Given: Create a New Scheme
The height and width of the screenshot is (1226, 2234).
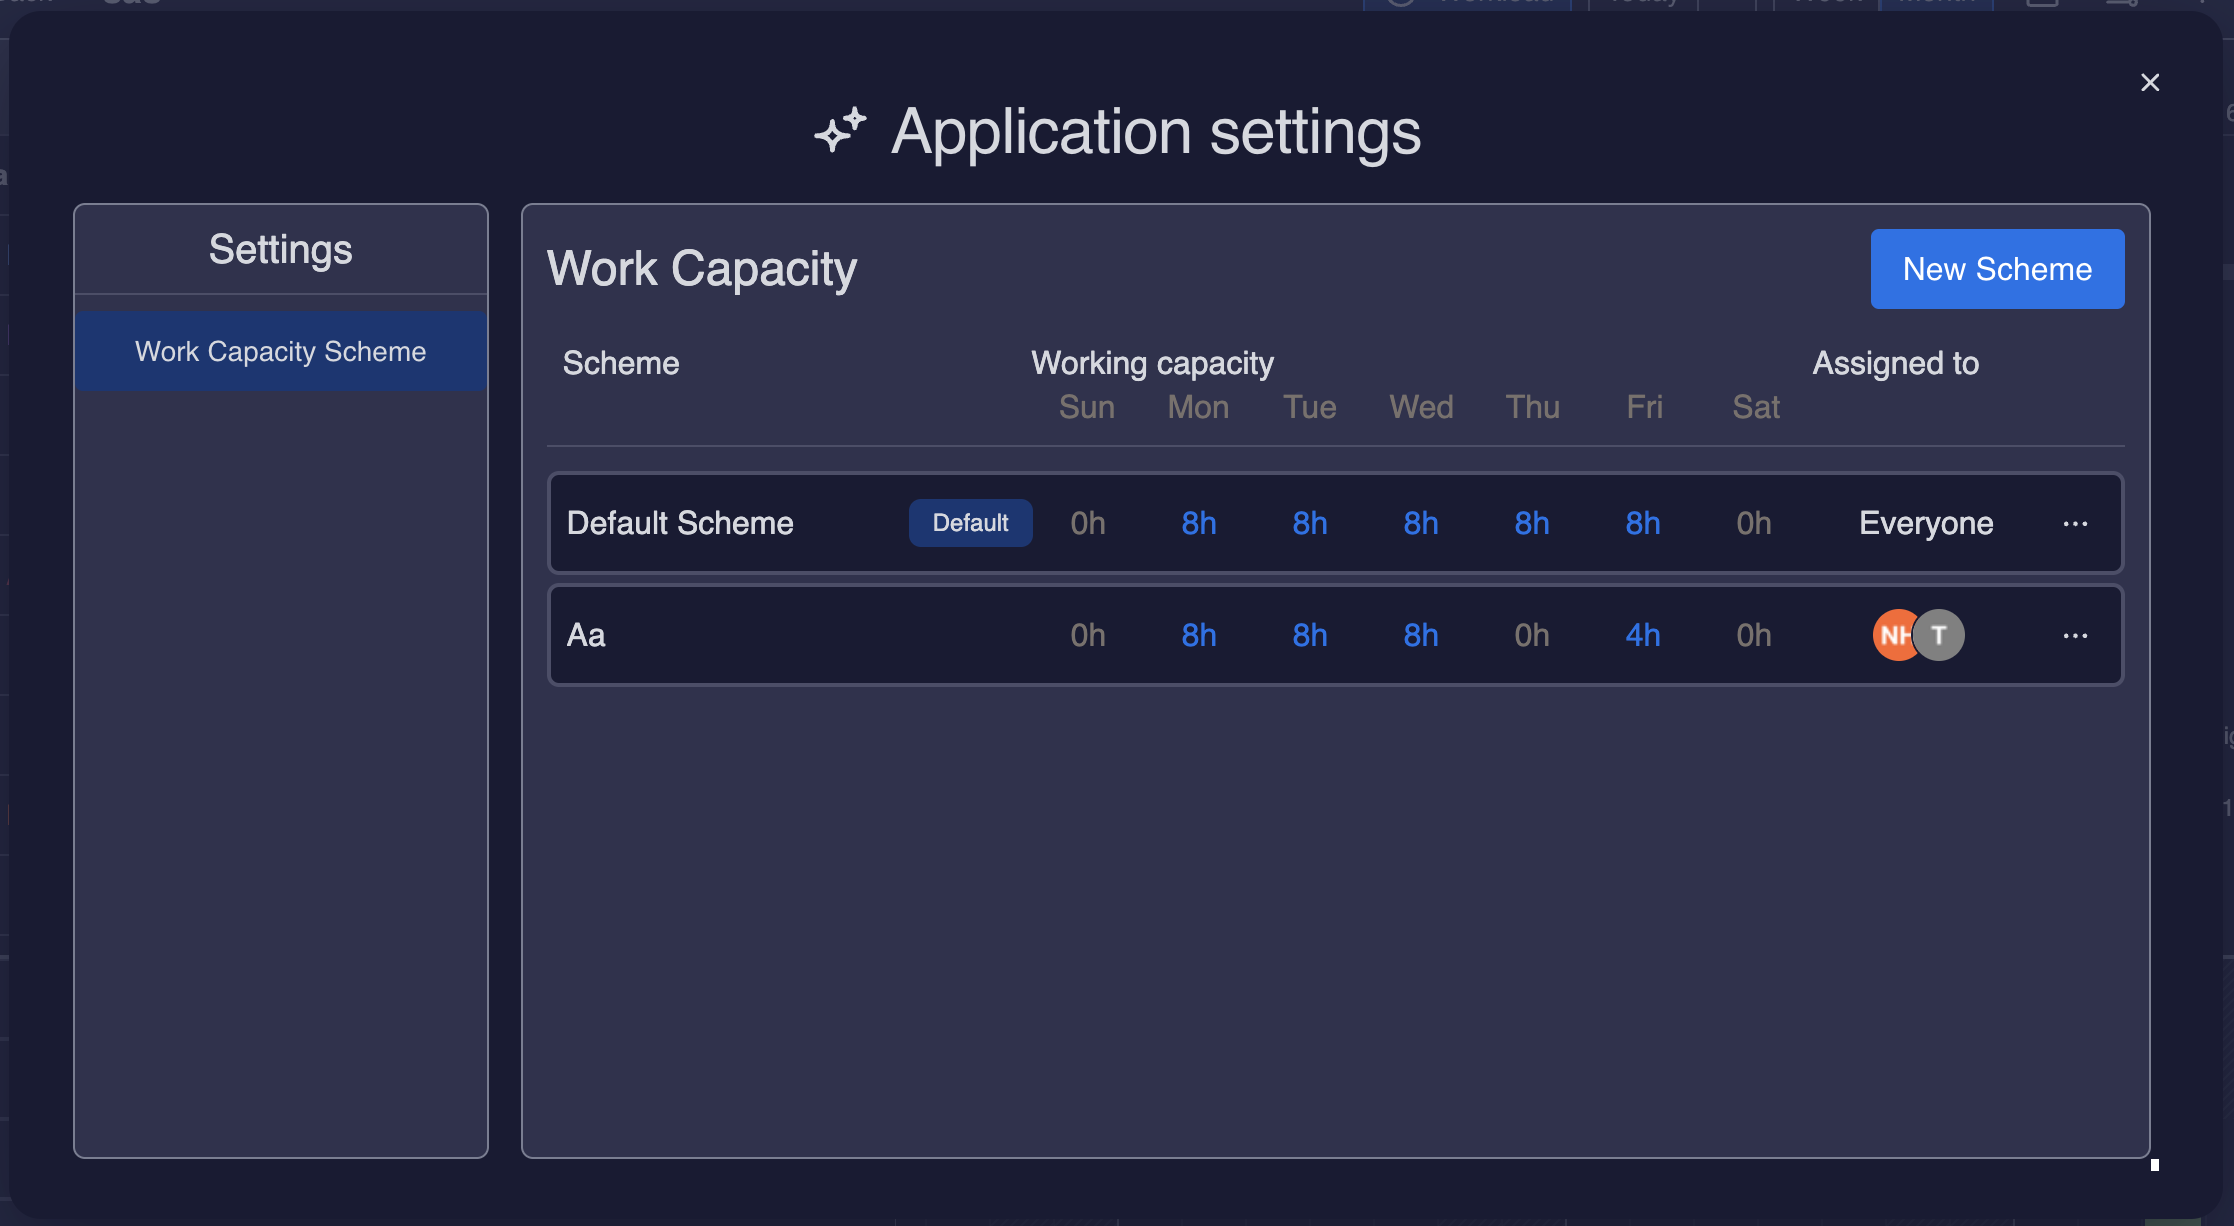Looking at the screenshot, I should [1997, 268].
